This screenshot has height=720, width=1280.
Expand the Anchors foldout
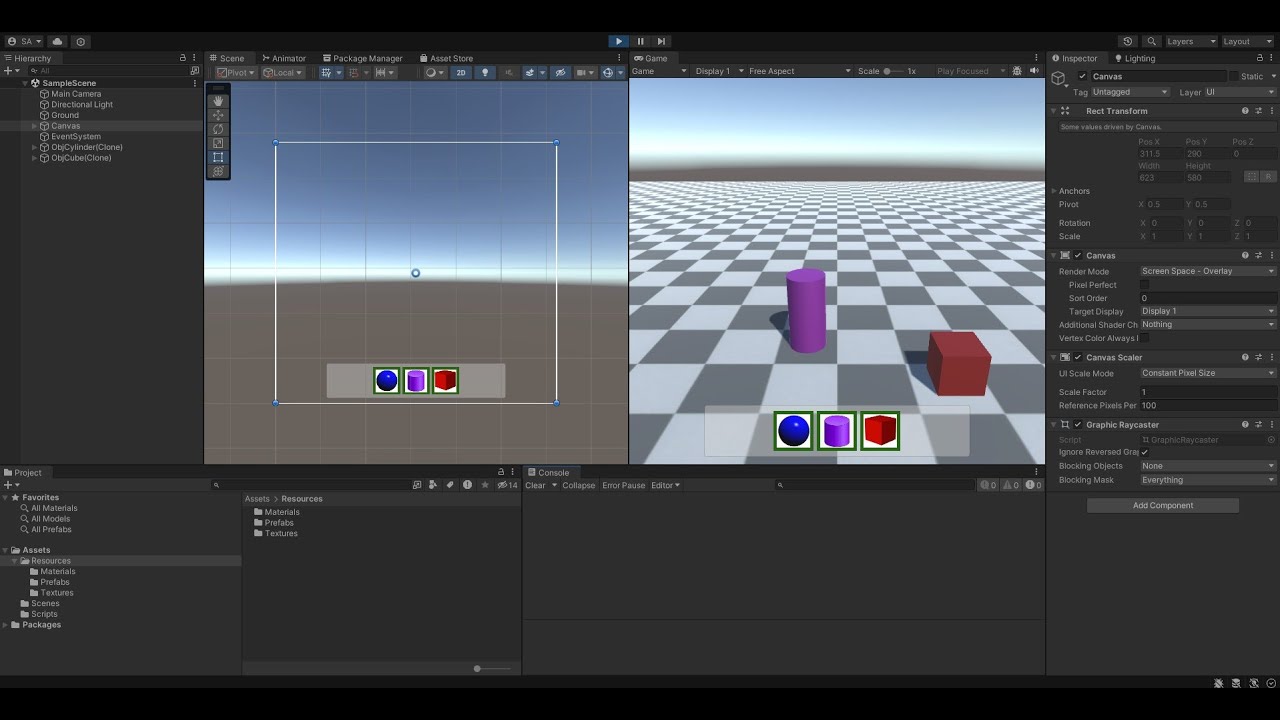(x=1054, y=191)
